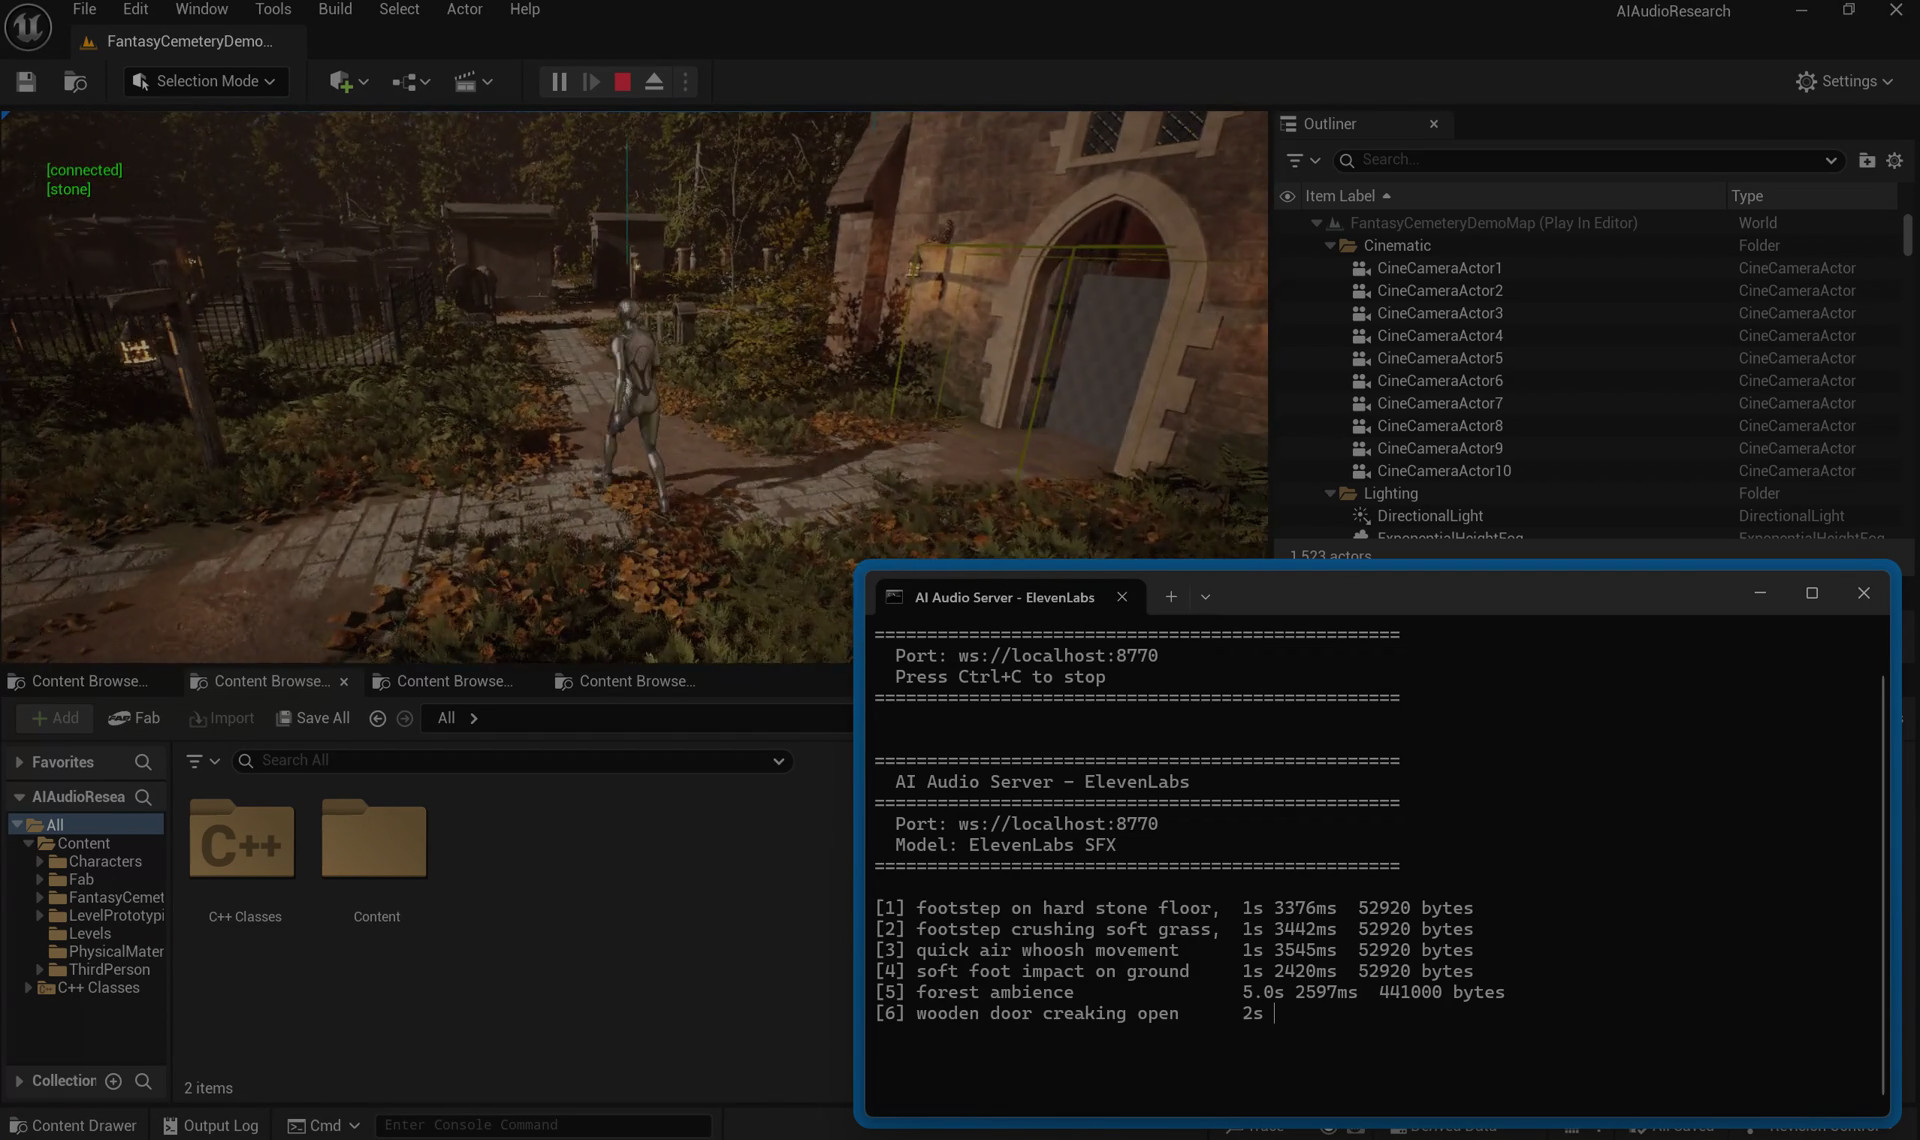This screenshot has height=1140, width=1920.
Task: Open the Content Drawer
Action: coord(72,1125)
